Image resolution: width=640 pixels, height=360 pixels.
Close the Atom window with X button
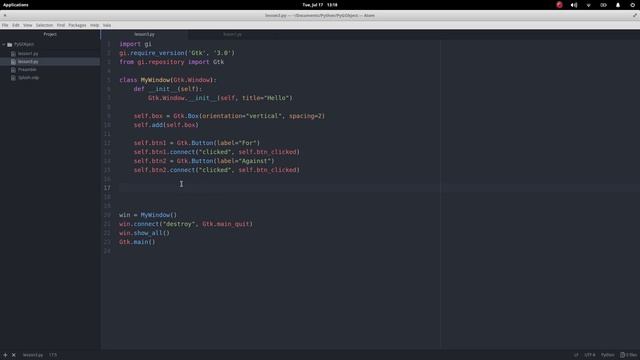point(5,16)
